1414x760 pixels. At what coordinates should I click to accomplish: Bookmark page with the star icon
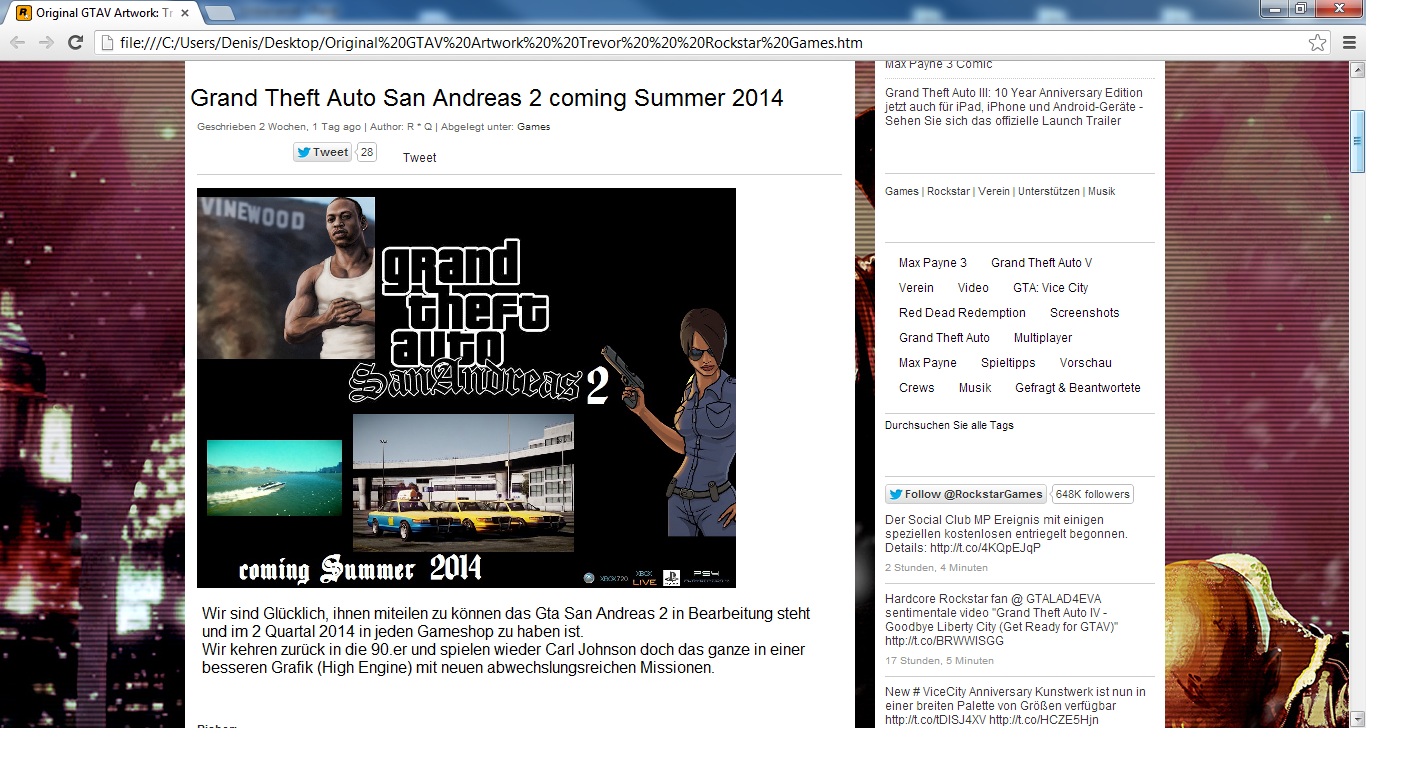click(1317, 43)
